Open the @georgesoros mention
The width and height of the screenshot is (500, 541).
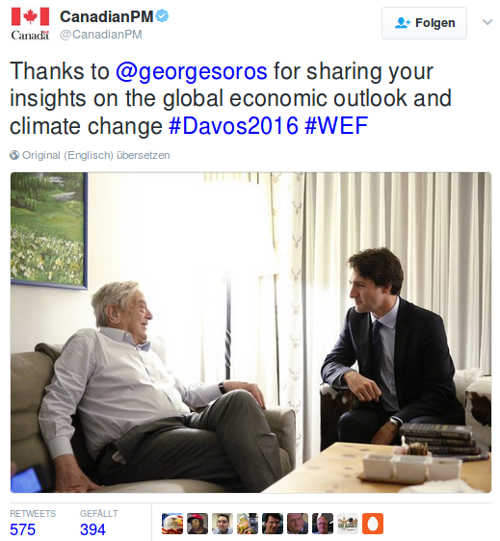click(192, 71)
